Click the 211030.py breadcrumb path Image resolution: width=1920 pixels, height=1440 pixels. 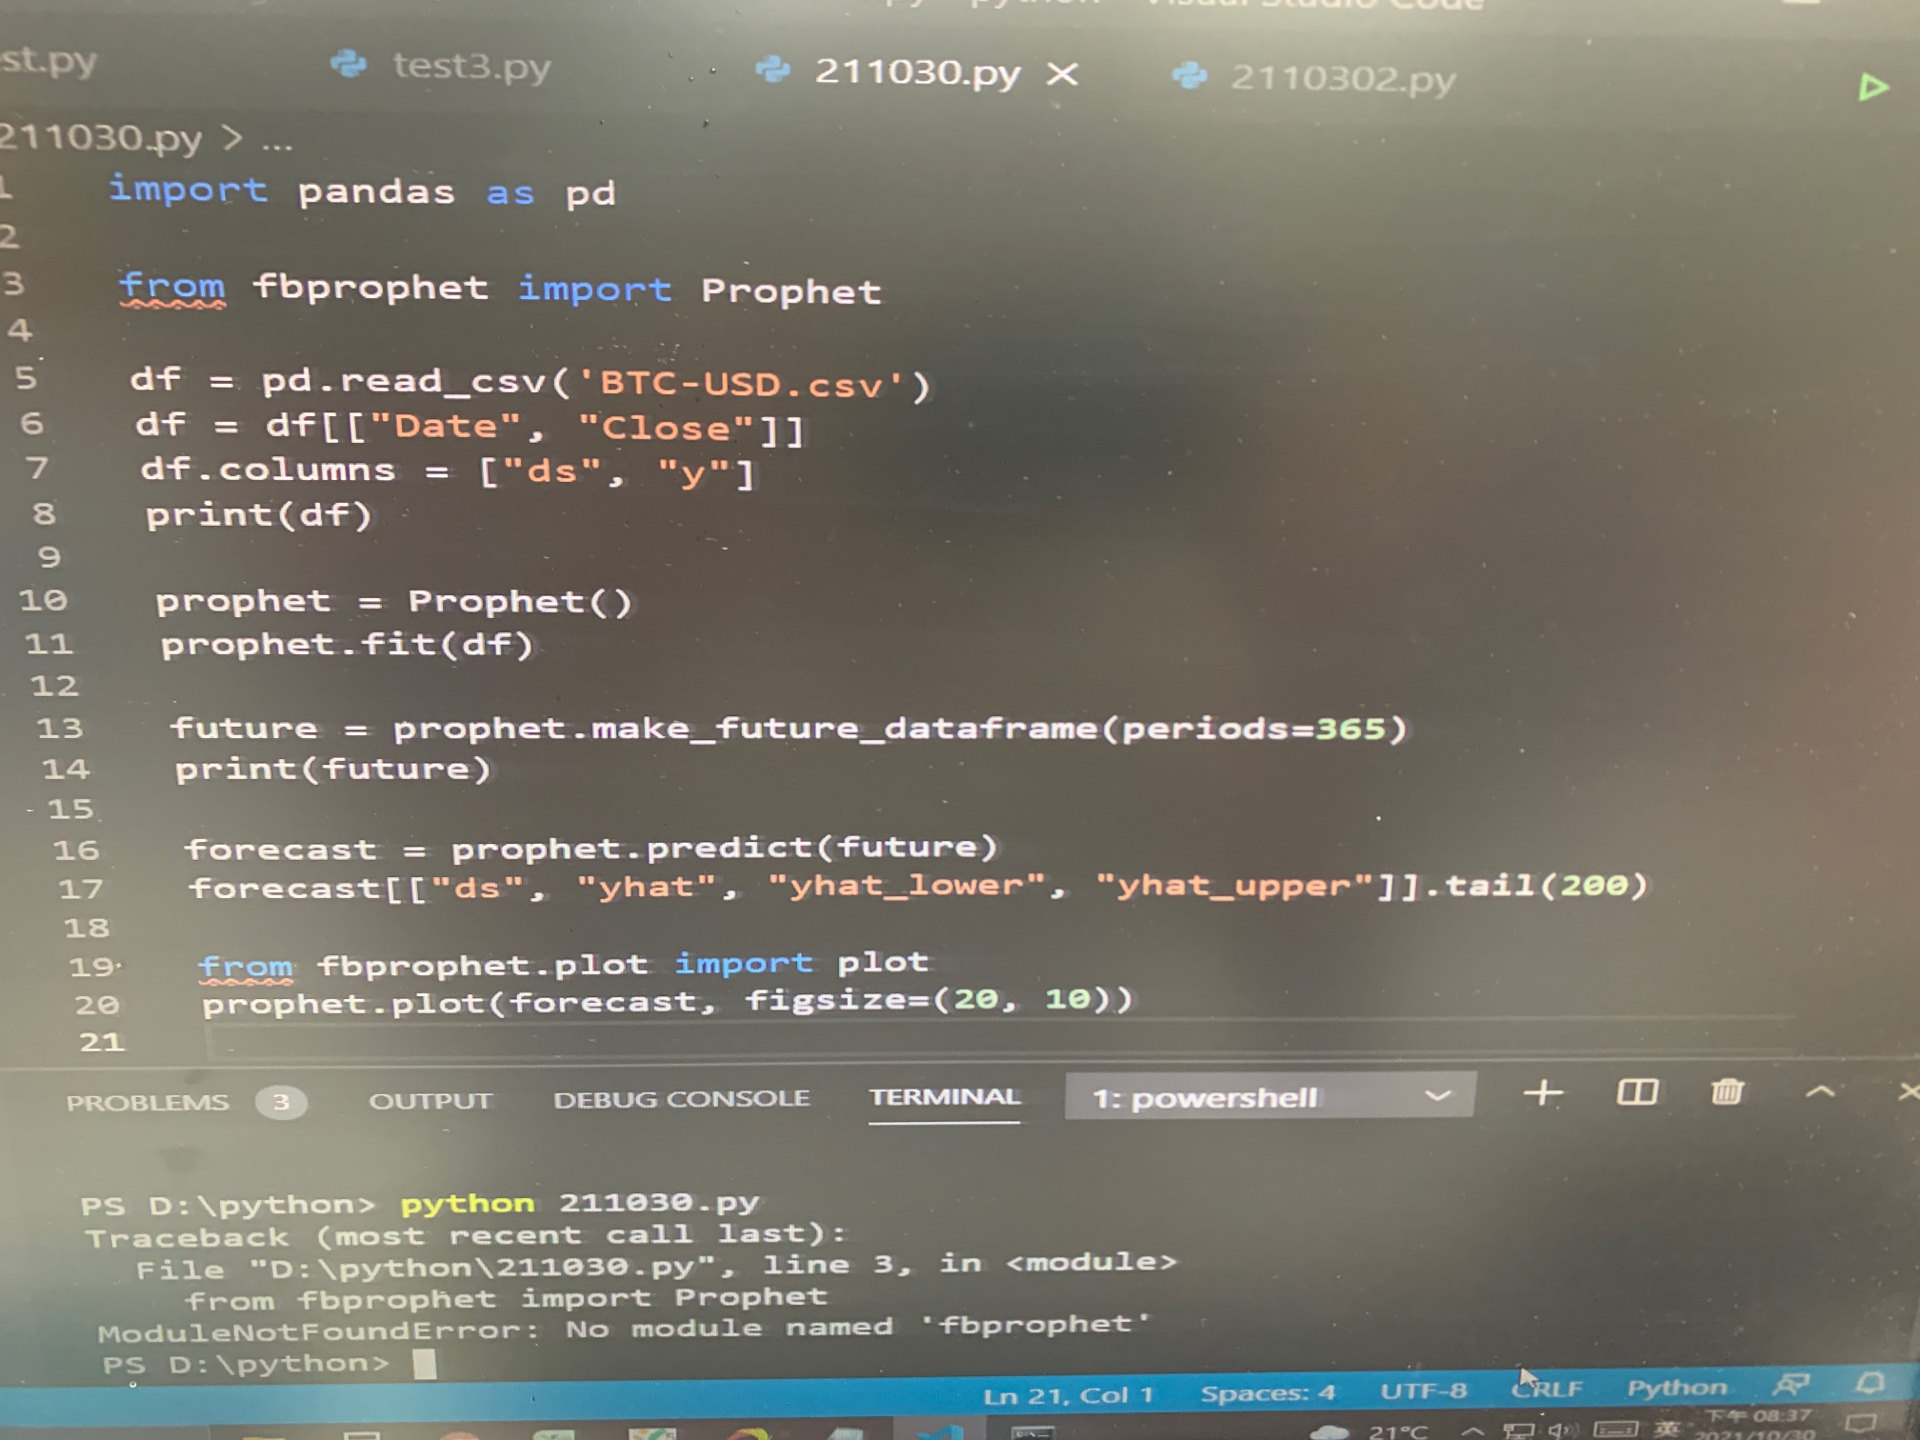pos(100,137)
